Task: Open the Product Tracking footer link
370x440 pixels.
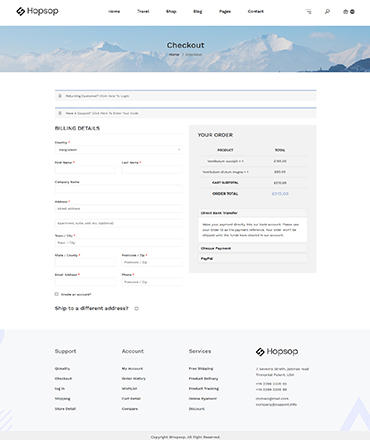Action: pos(204,389)
